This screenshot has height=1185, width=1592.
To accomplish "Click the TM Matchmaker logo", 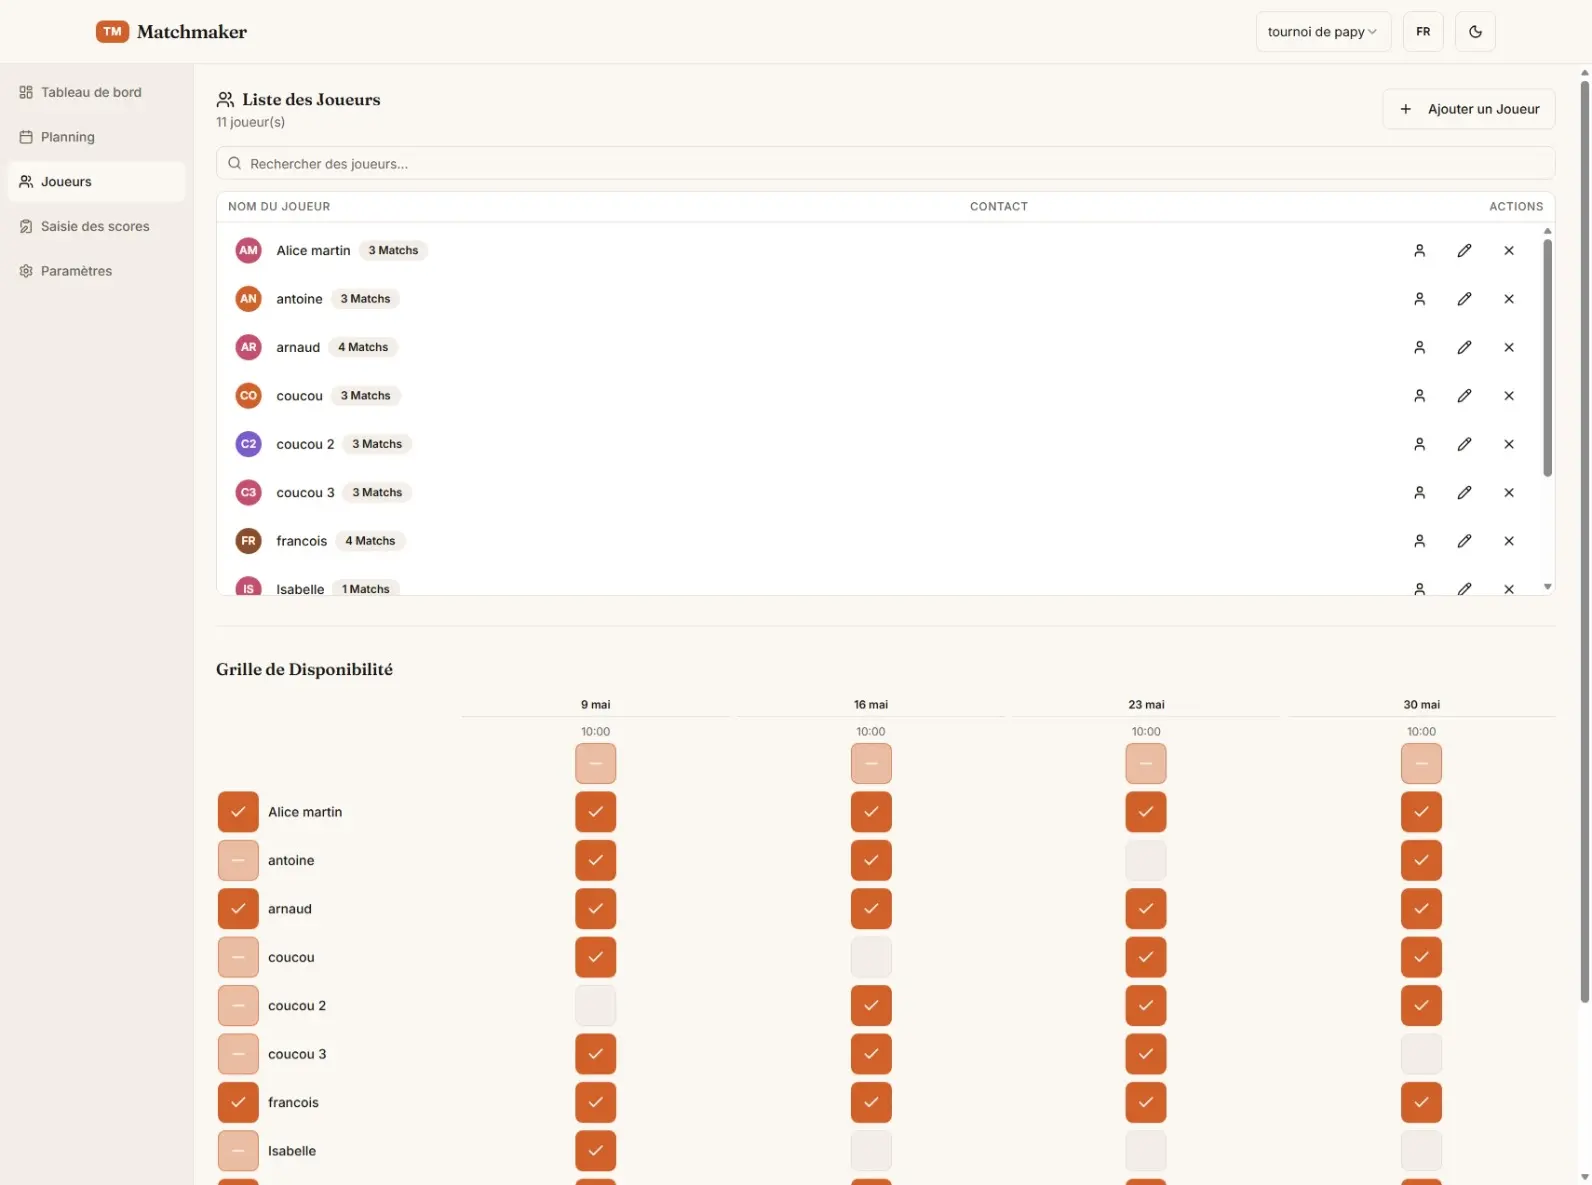I will 171,32.
